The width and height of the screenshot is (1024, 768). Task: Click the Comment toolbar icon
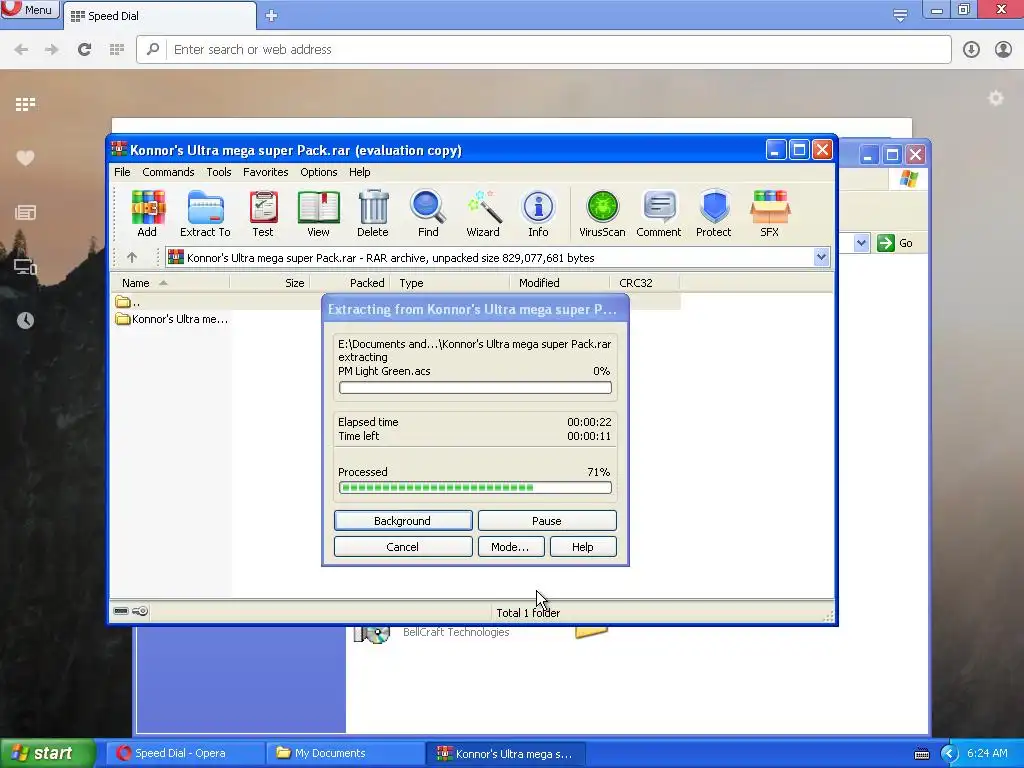click(x=658, y=214)
